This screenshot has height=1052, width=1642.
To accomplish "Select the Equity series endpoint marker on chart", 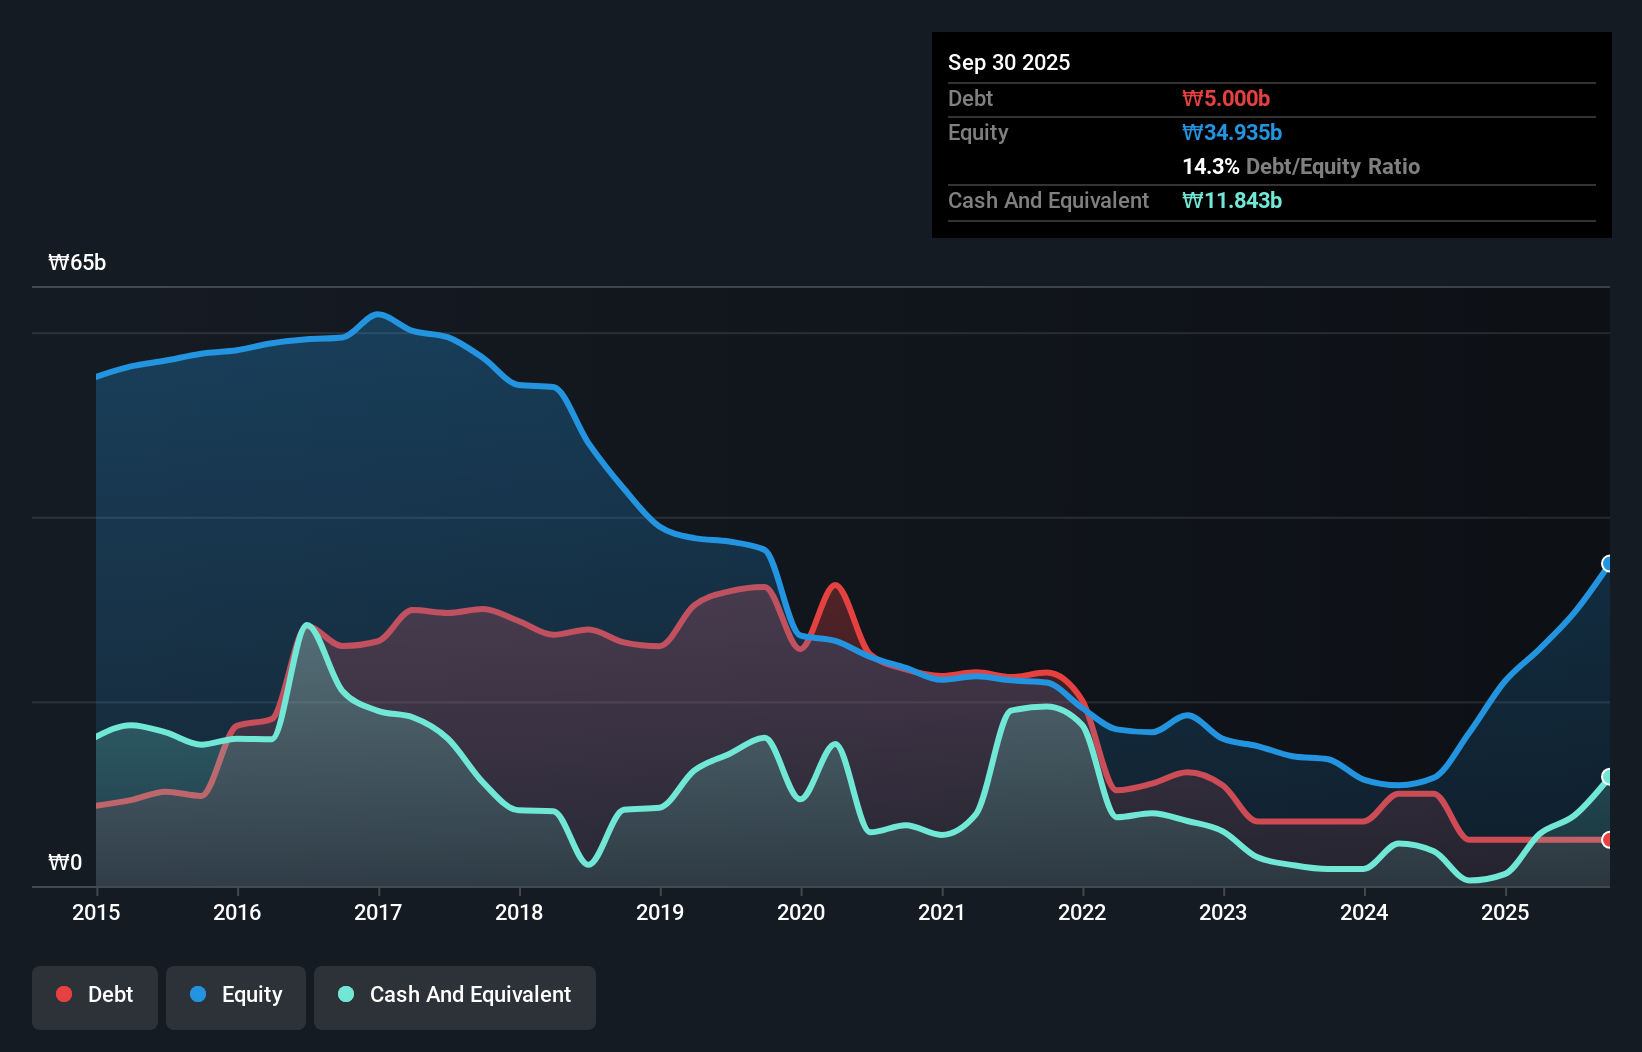I will pos(1608,563).
